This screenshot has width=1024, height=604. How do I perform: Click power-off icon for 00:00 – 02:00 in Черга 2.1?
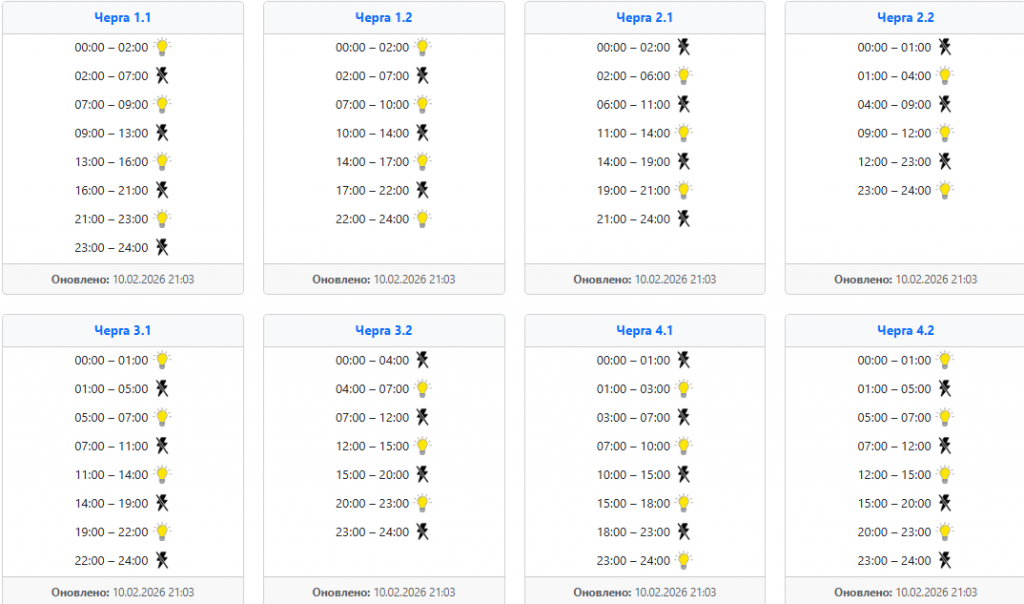(x=684, y=46)
